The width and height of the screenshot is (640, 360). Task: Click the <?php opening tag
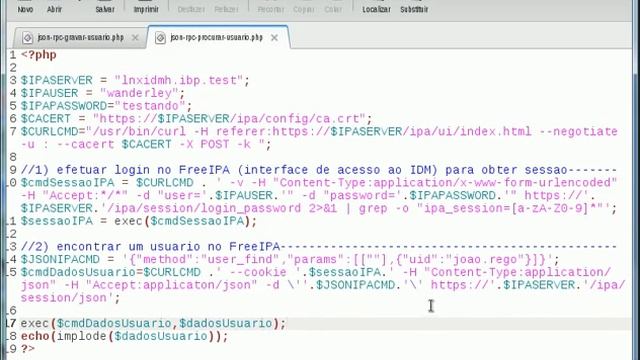point(39,55)
